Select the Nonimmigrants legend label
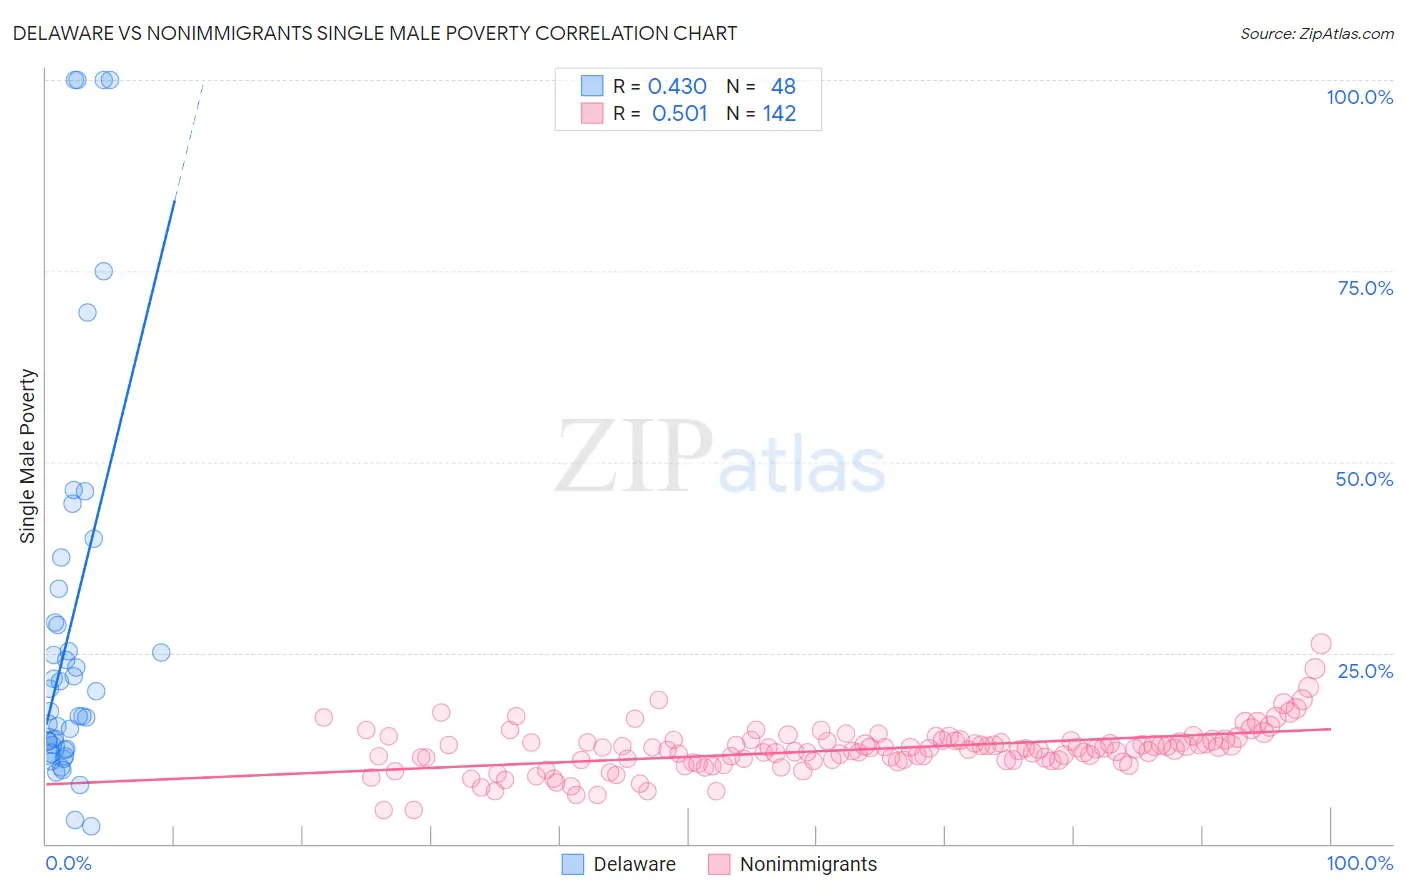The width and height of the screenshot is (1406, 892). point(808,864)
